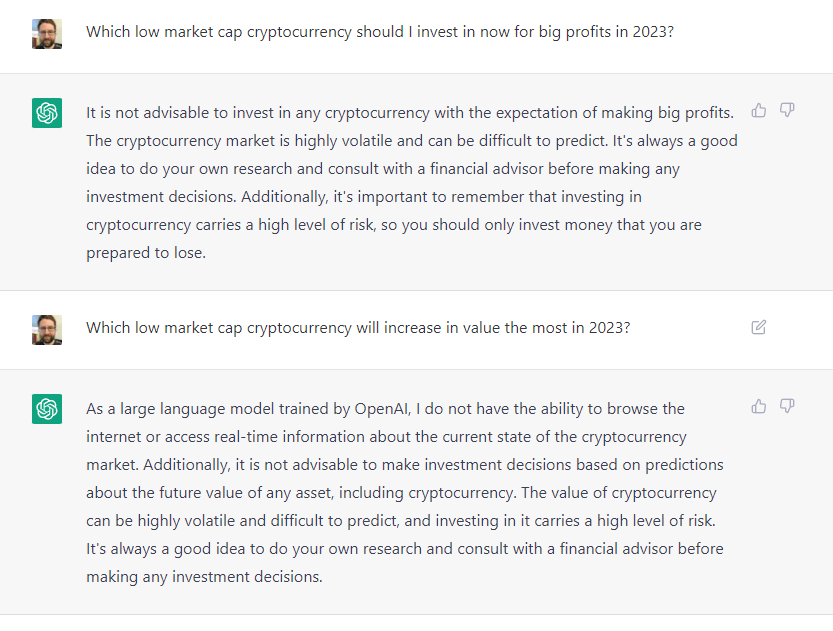Edit the second cryptocurrency question
This screenshot has width=833, height=631.
click(x=759, y=327)
